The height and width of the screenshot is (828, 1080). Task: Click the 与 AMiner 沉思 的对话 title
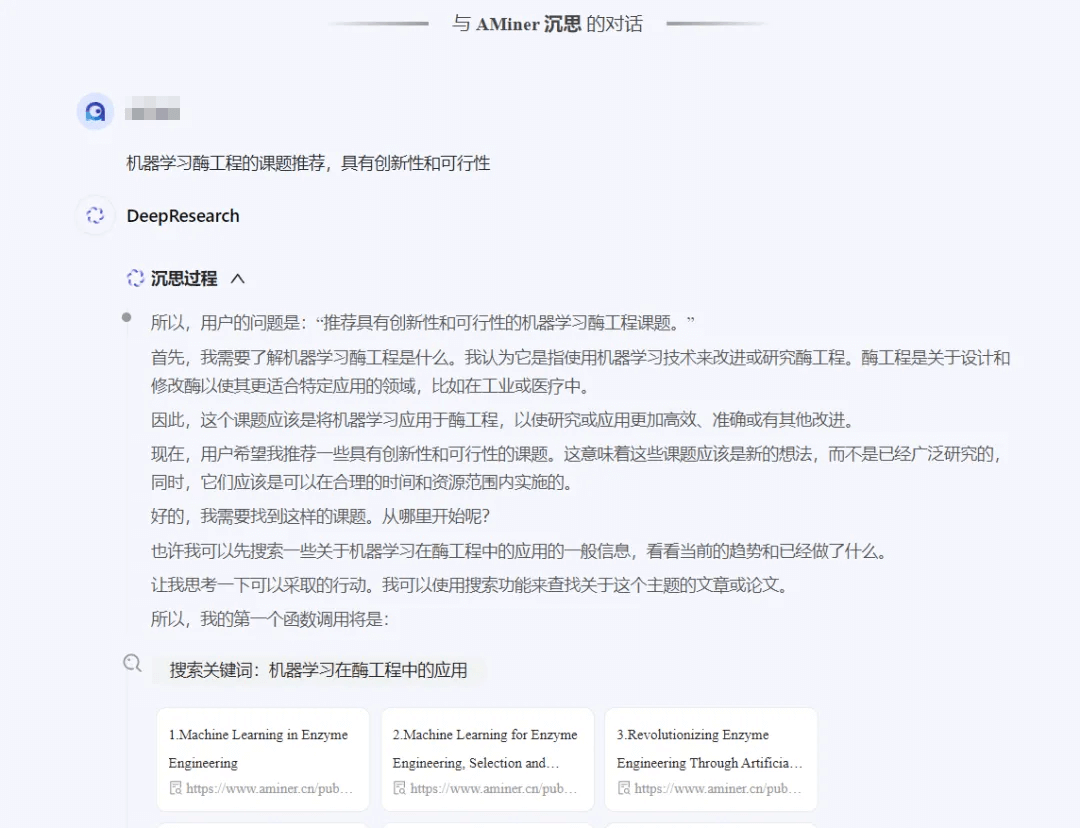click(548, 23)
